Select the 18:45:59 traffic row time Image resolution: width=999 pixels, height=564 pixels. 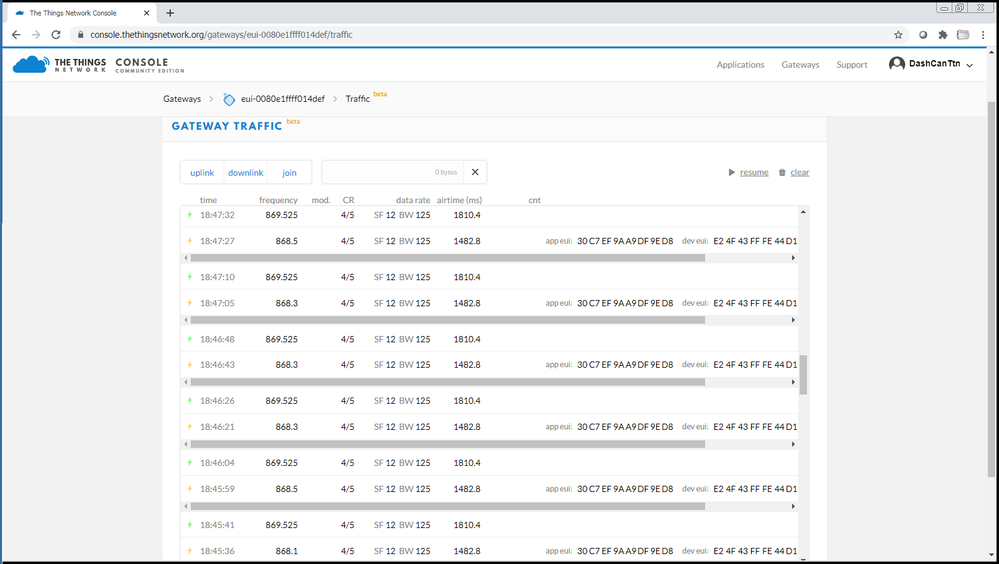pyautogui.click(x=217, y=489)
